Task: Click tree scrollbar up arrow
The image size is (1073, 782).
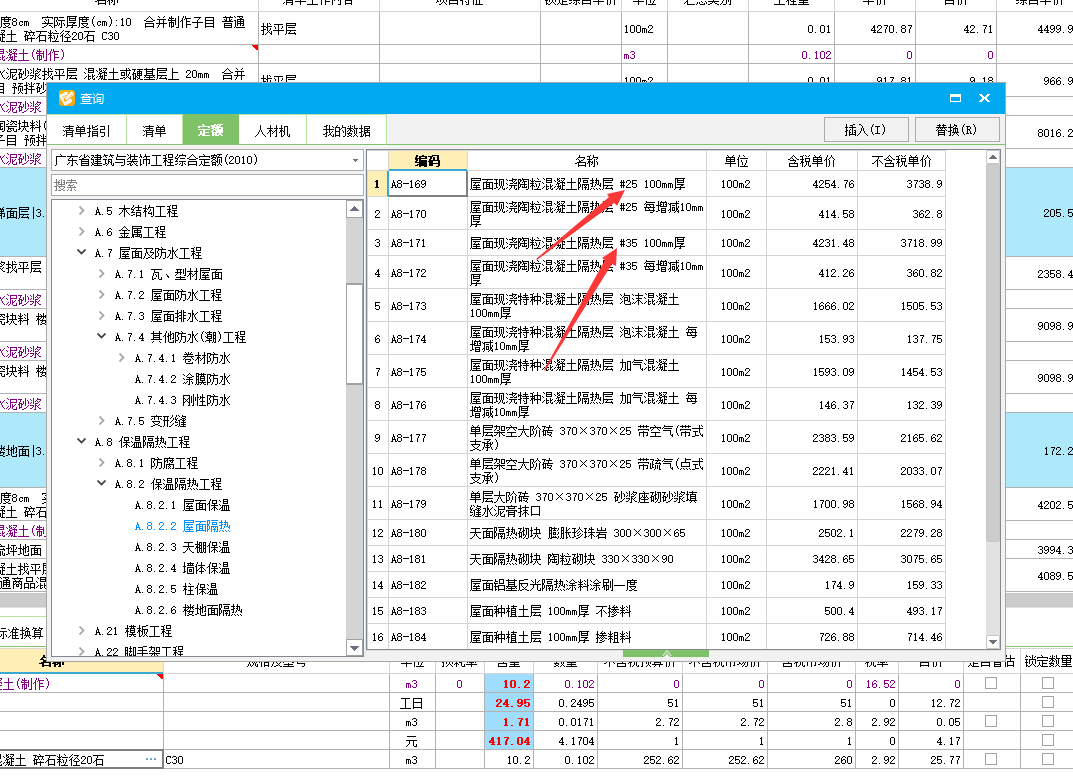Action: [x=354, y=209]
